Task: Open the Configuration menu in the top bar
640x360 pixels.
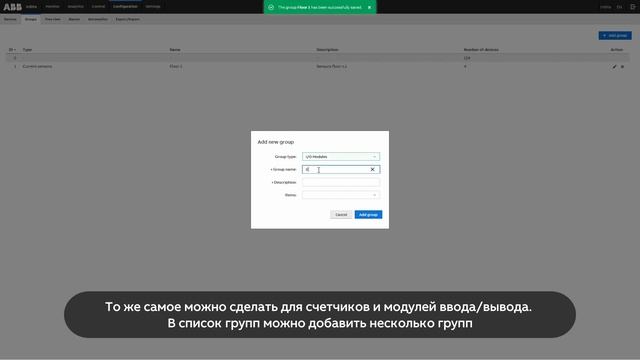Action: (x=125, y=7)
